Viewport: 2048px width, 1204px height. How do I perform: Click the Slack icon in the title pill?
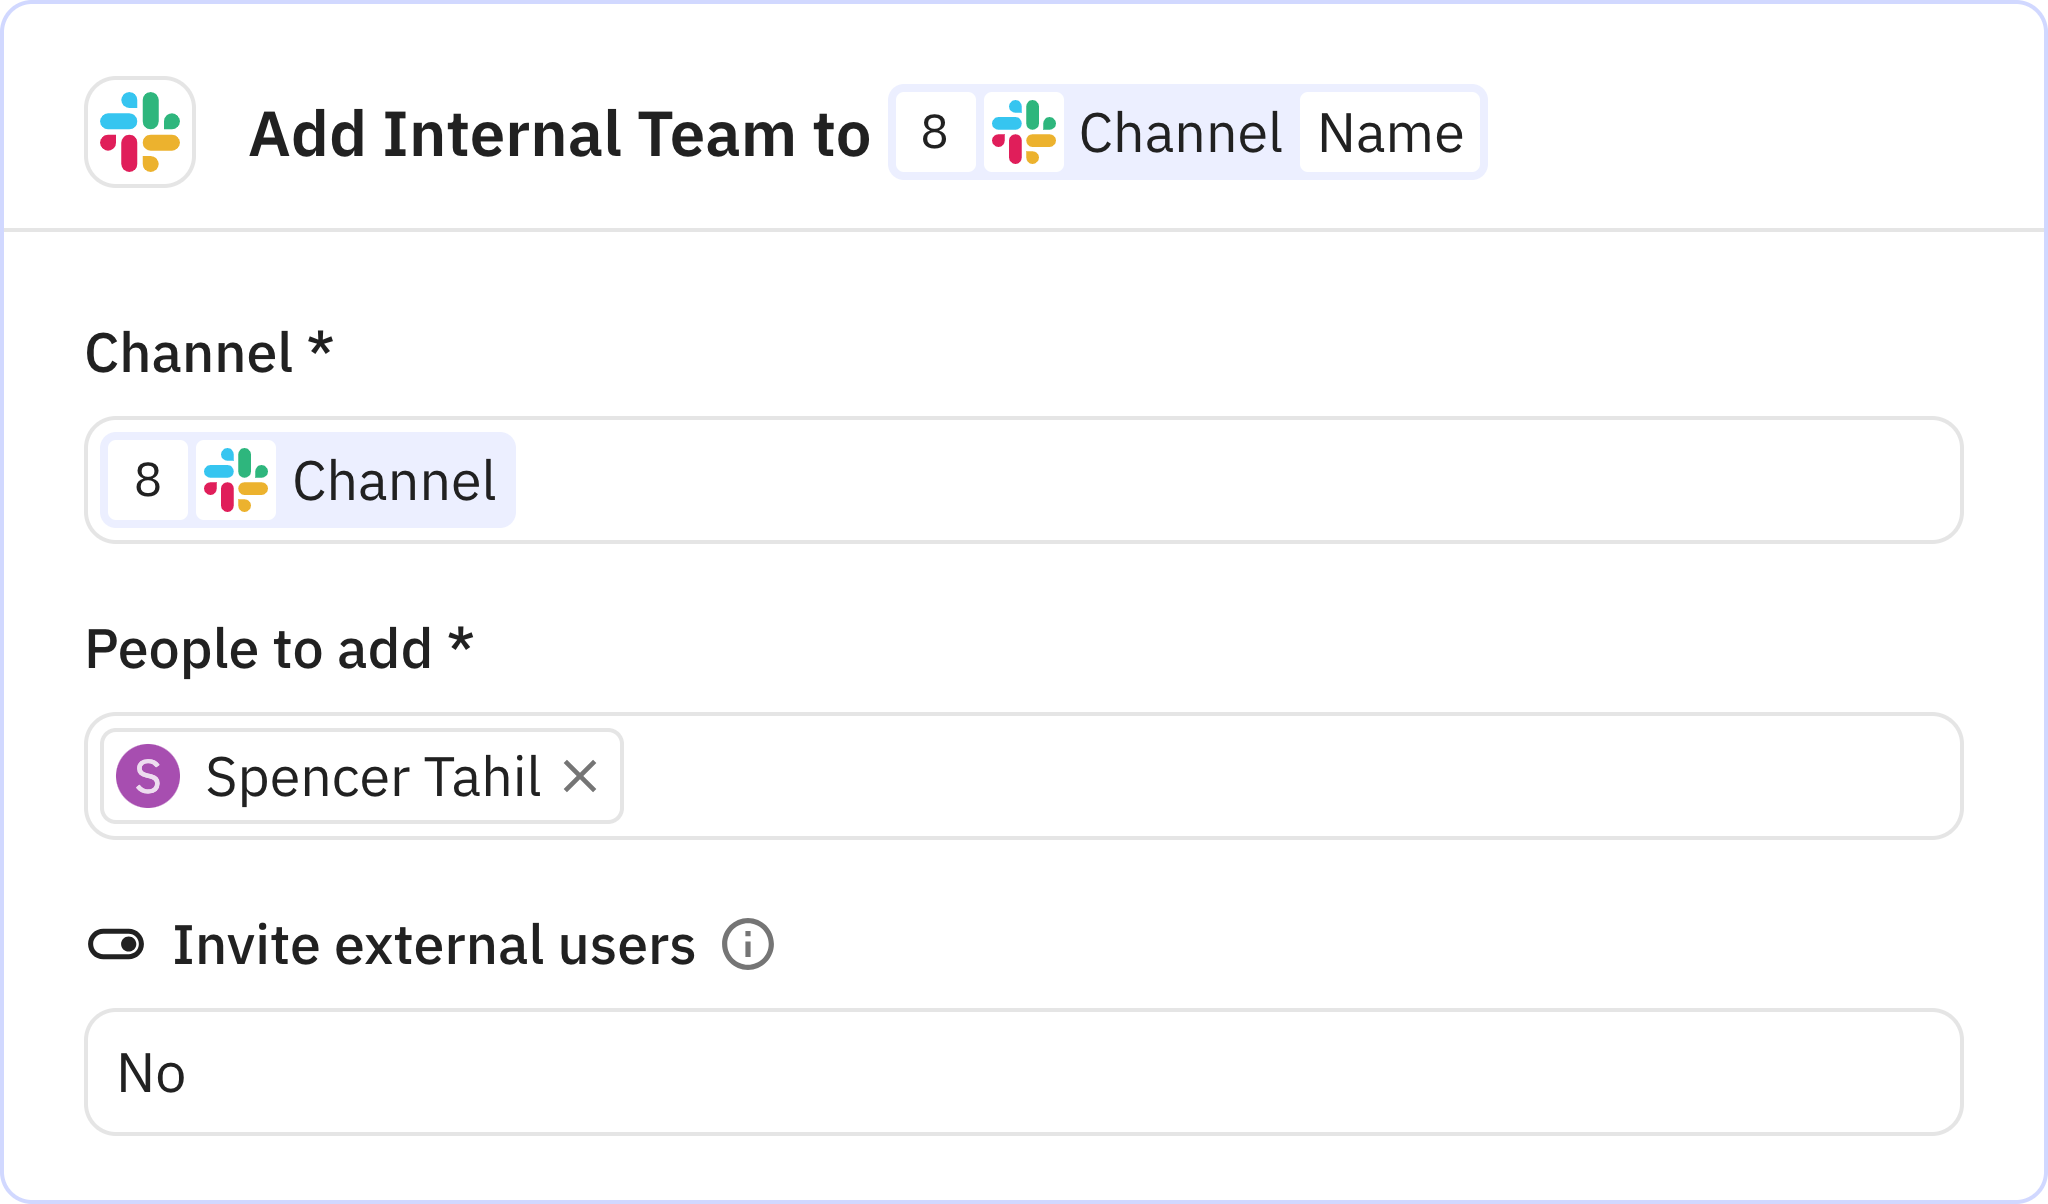(1022, 132)
